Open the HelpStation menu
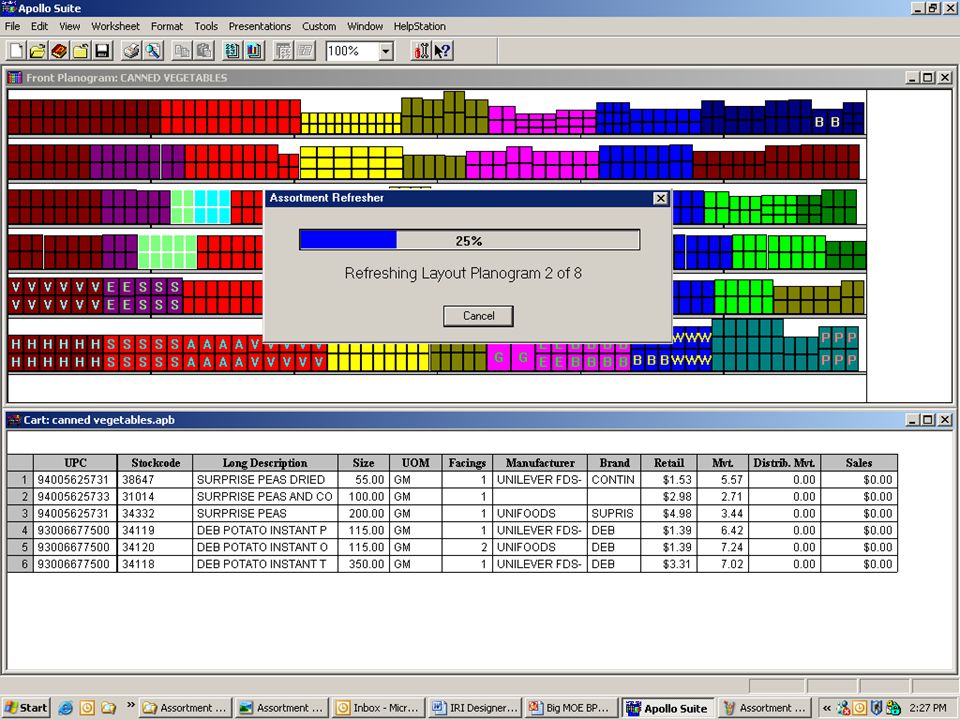The image size is (960, 720). (419, 26)
